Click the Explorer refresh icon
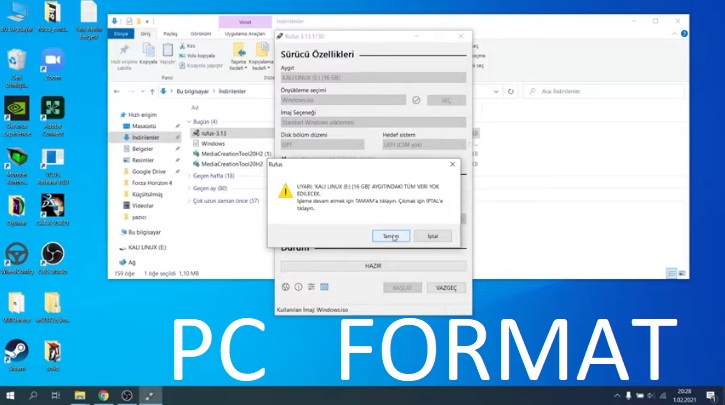The width and height of the screenshot is (725, 405). [510, 92]
